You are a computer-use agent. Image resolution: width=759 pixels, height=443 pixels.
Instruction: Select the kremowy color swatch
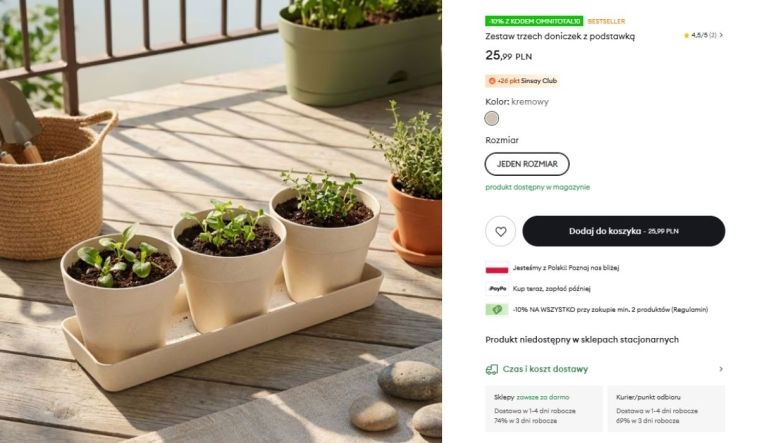(x=492, y=118)
